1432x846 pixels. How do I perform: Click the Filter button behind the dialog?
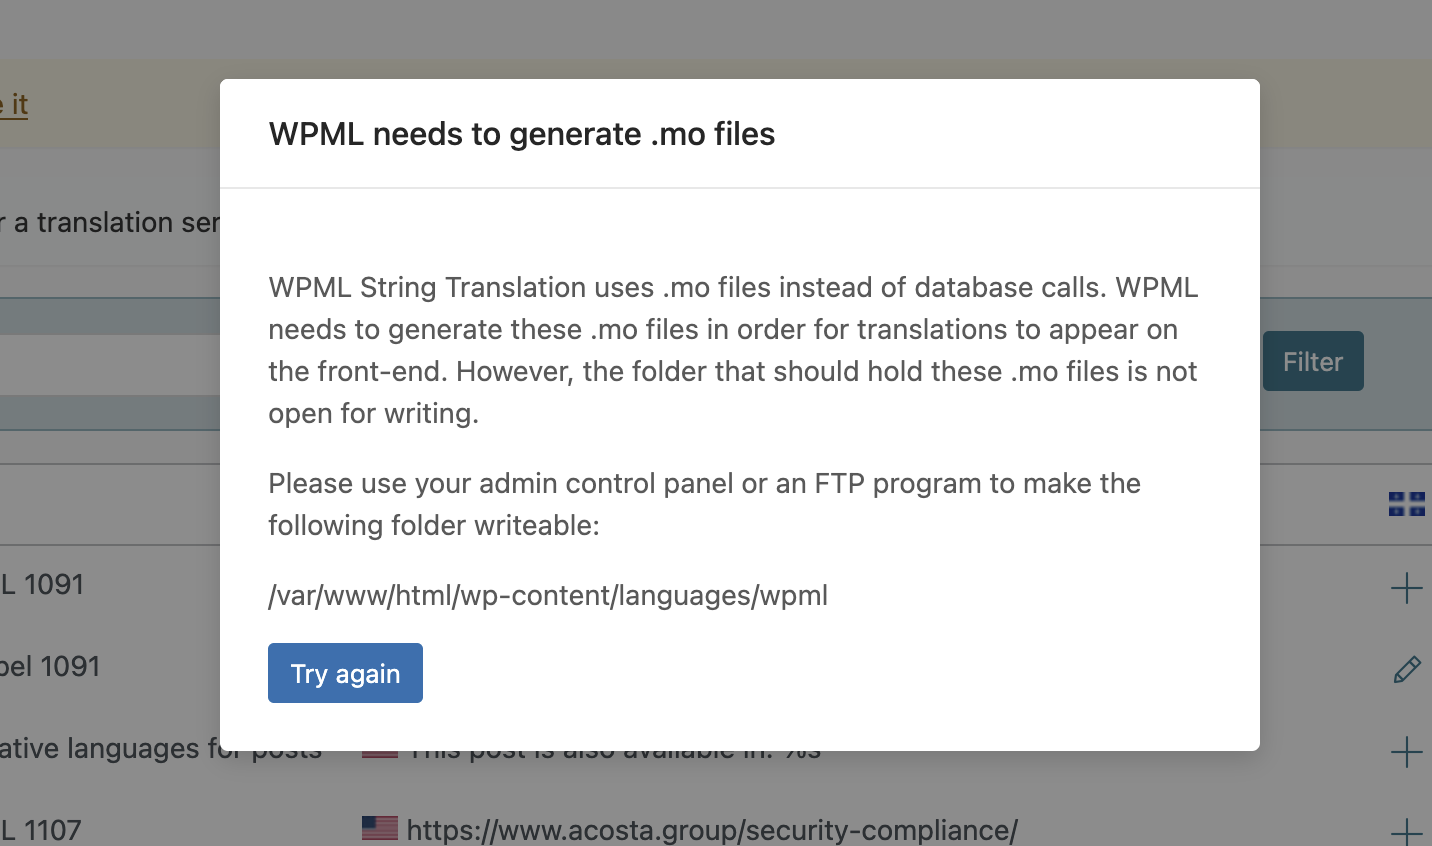pos(1313,361)
